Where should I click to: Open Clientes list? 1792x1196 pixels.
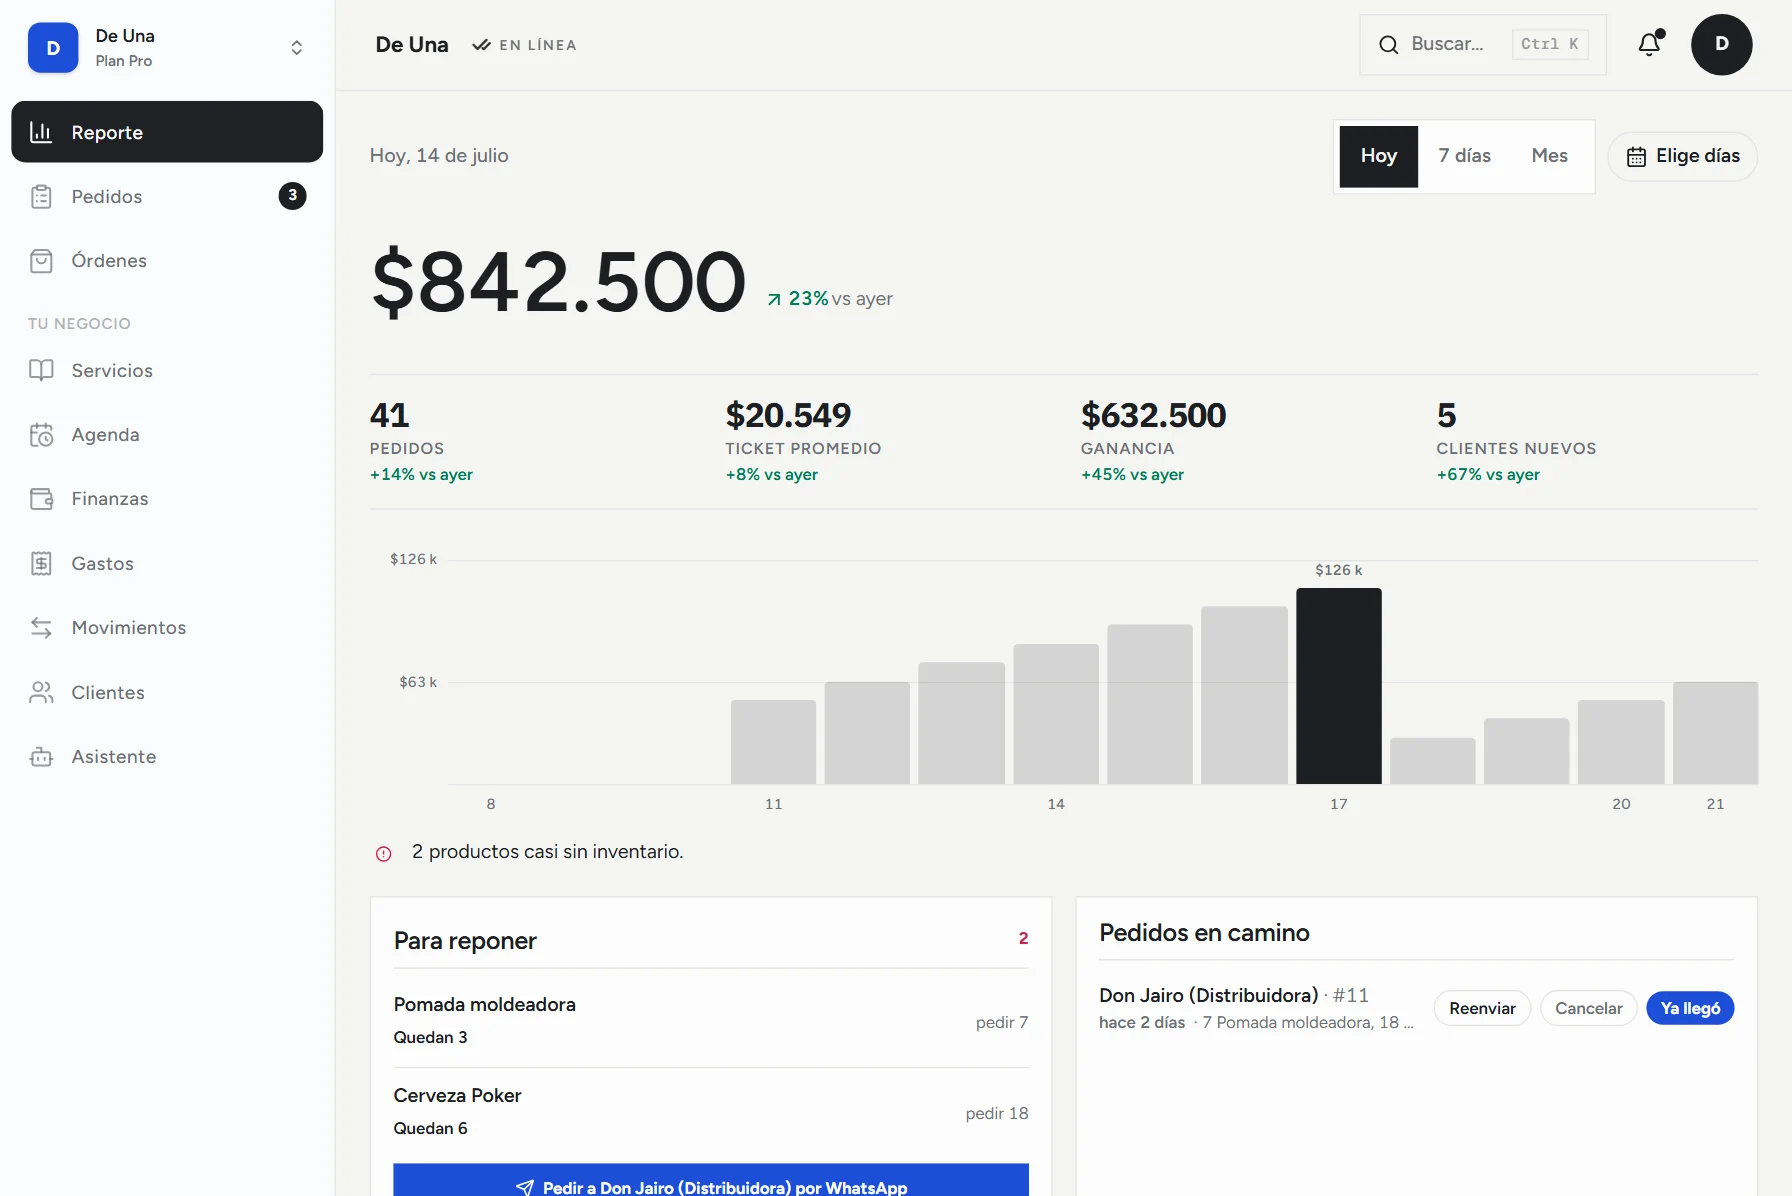click(167, 692)
